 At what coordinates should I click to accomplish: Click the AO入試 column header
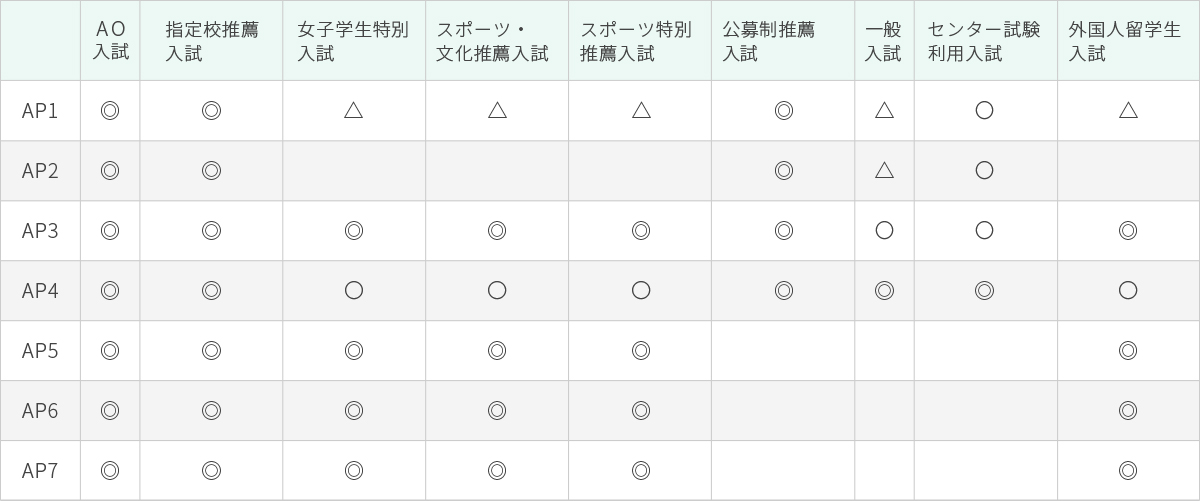pos(110,41)
